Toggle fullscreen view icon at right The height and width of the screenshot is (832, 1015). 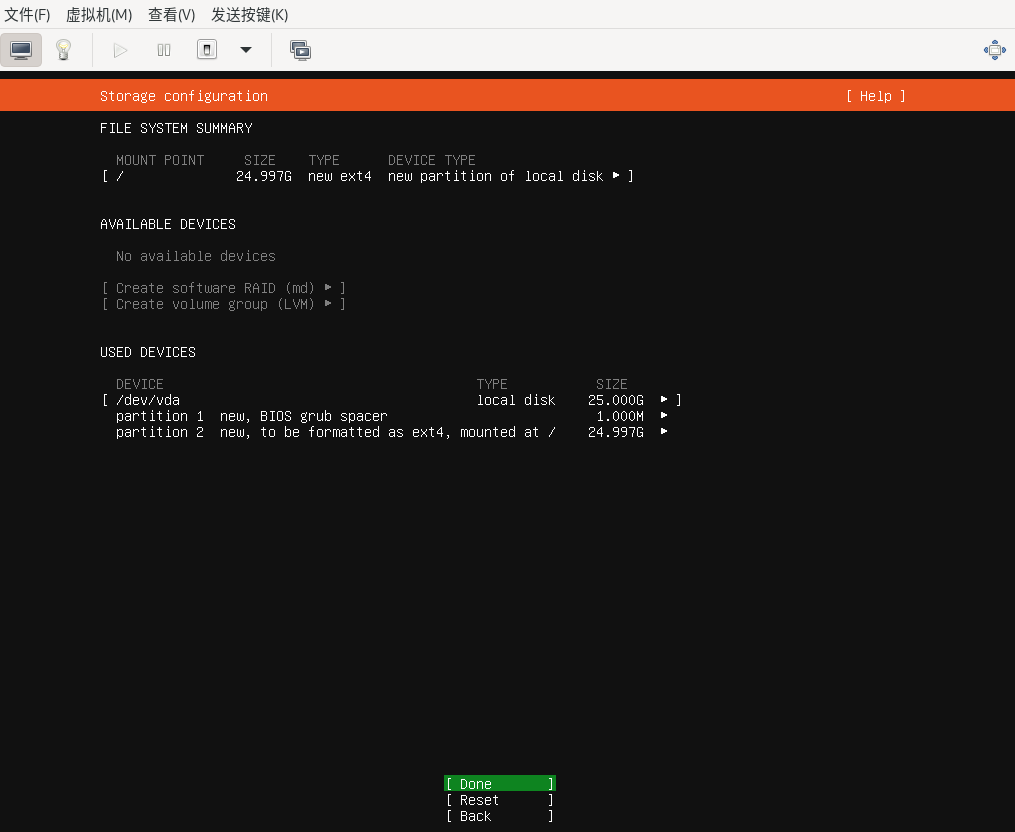[994, 50]
